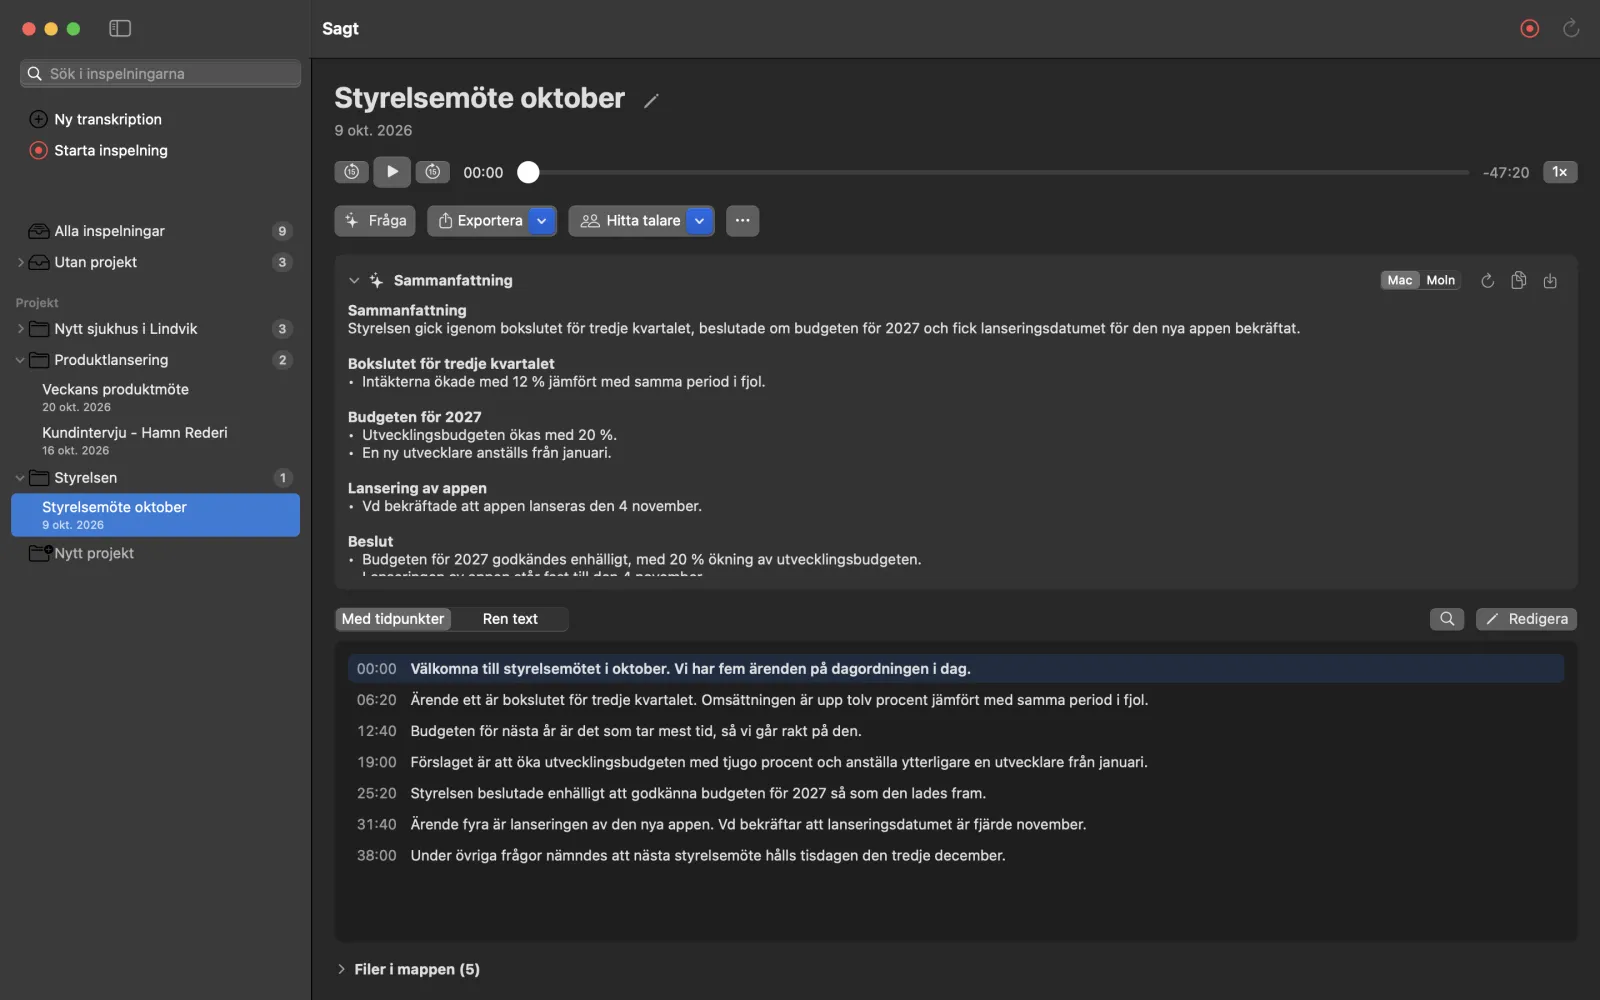This screenshot has width=1600, height=1000.
Task: Switch to Med tidpunkter view
Action: pyautogui.click(x=393, y=619)
